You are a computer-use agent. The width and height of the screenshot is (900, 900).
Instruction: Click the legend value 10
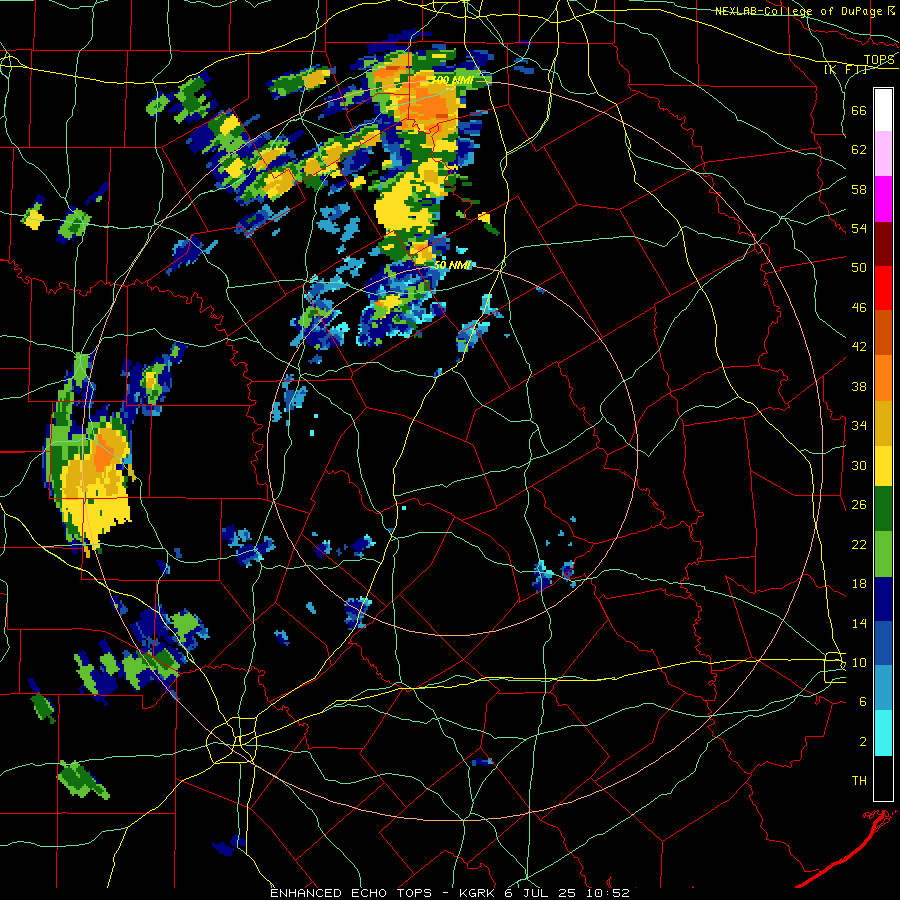[x=859, y=662]
